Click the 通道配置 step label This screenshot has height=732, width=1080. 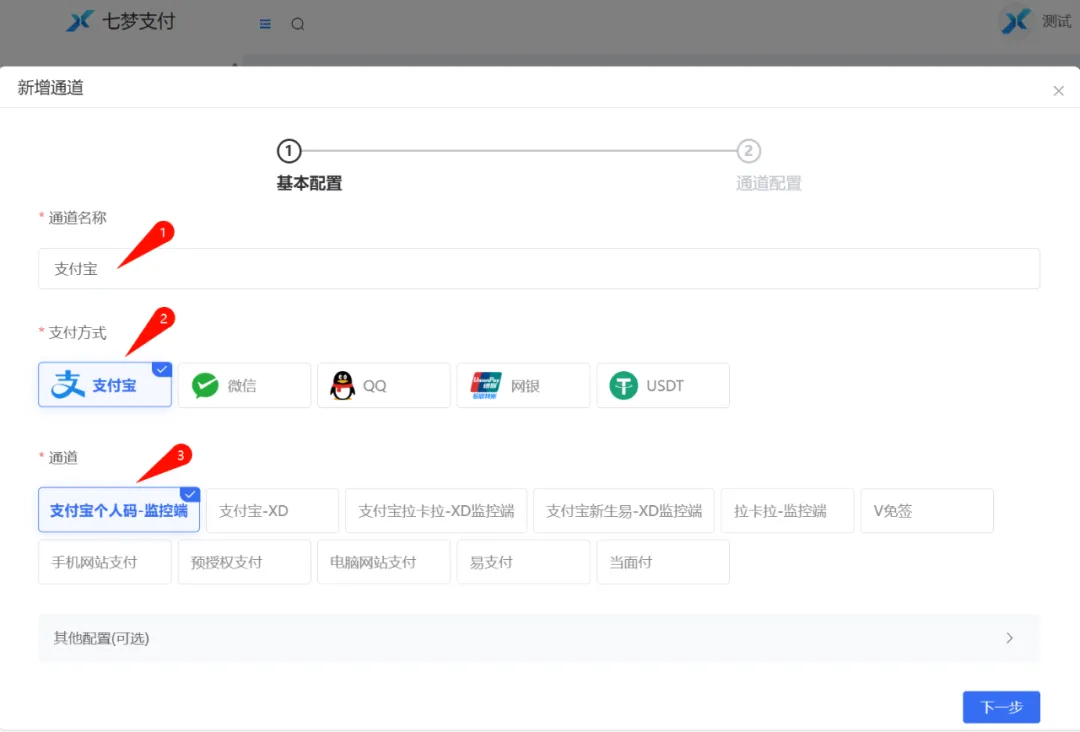coord(769,183)
